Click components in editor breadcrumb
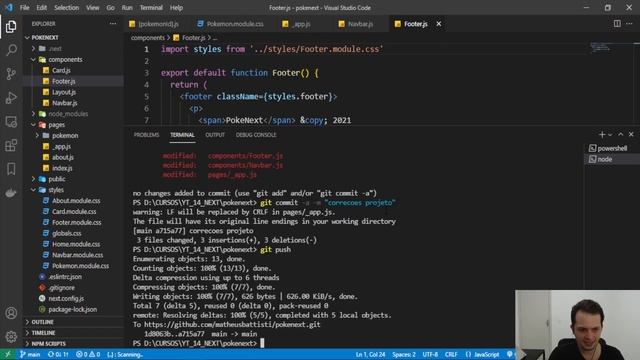The width and height of the screenshot is (640, 360). [148, 38]
